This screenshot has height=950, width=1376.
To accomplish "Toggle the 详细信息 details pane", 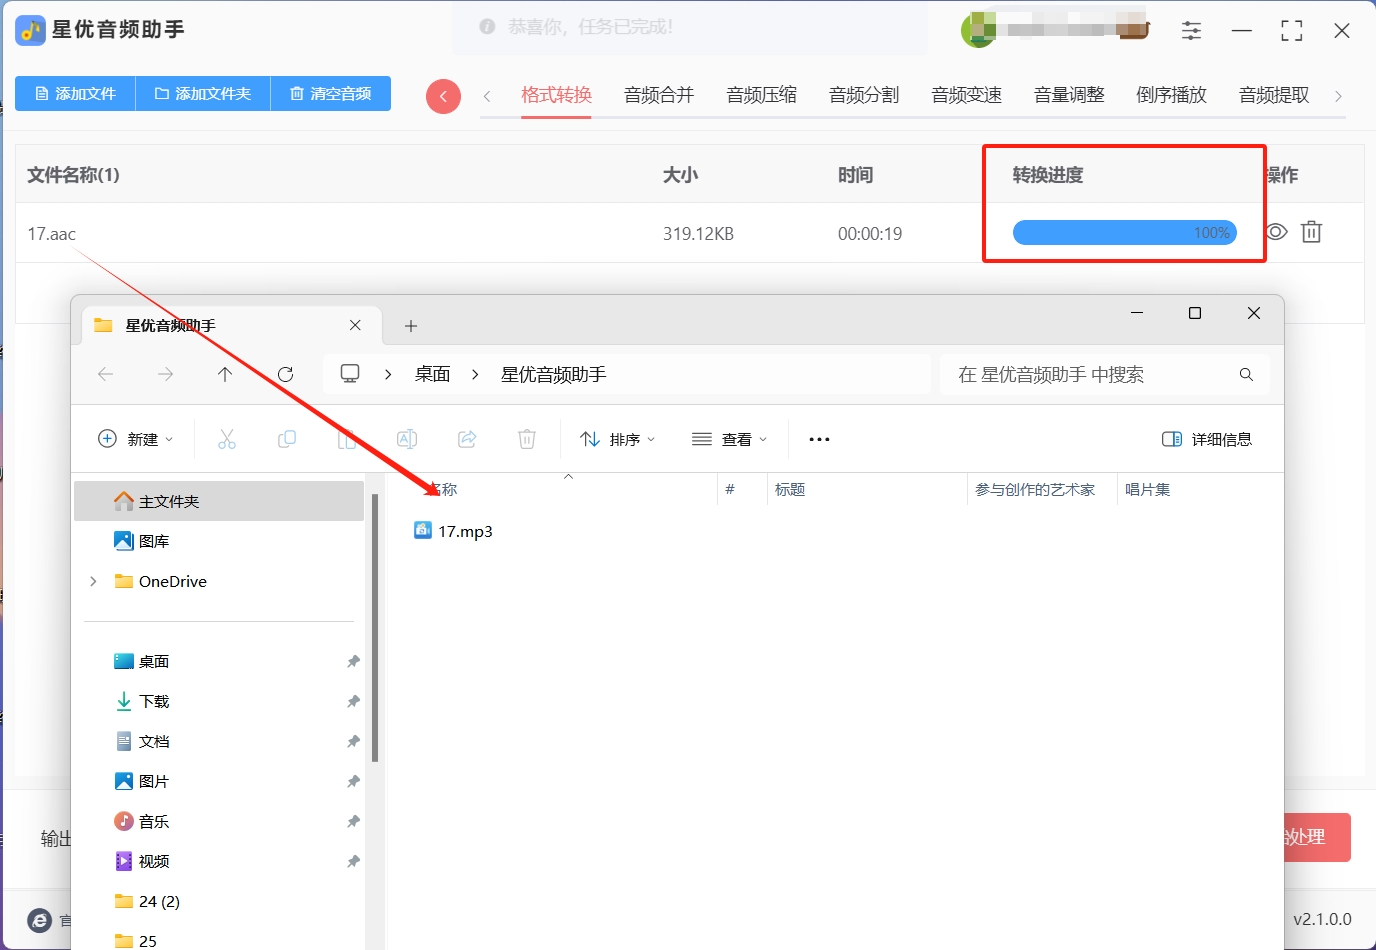I will pyautogui.click(x=1207, y=439).
